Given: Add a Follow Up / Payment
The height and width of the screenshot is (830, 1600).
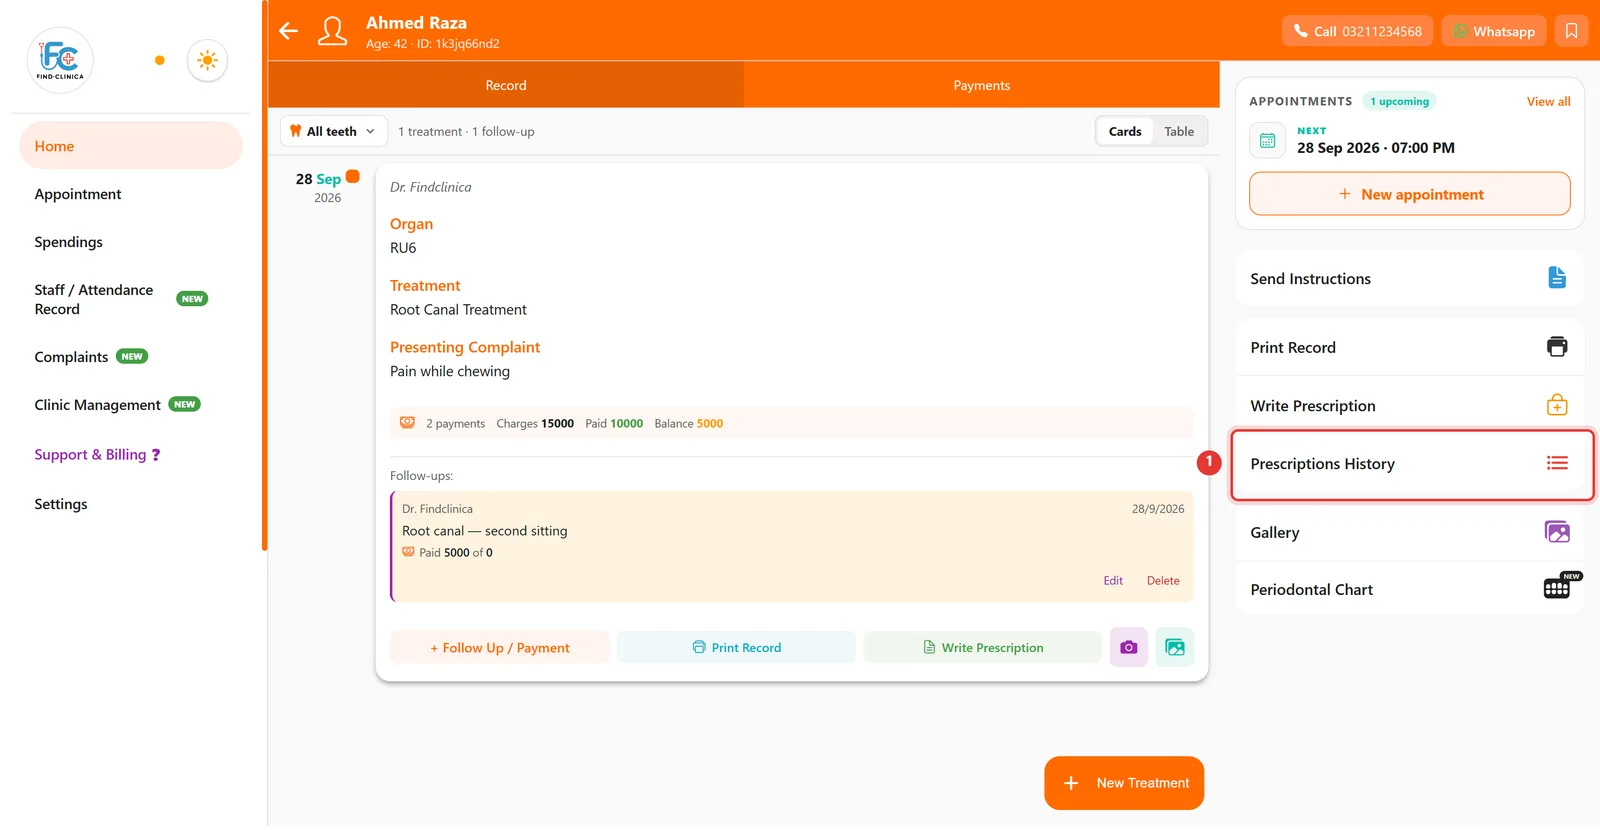Looking at the screenshot, I should click(x=500, y=647).
